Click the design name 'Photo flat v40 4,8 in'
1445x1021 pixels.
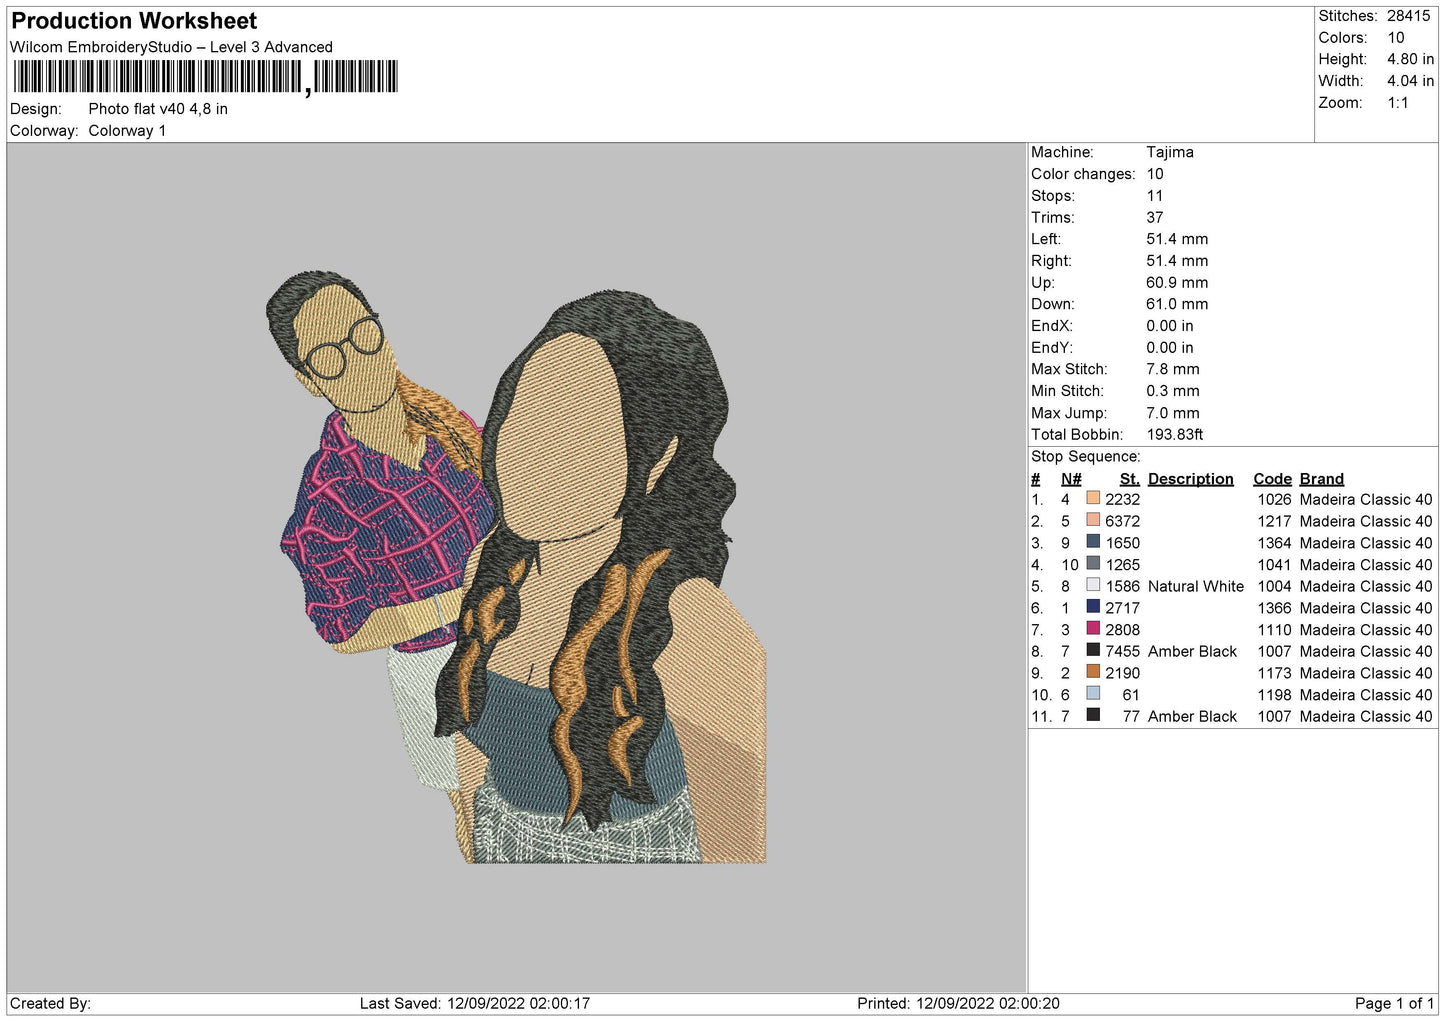click(158, 109)
